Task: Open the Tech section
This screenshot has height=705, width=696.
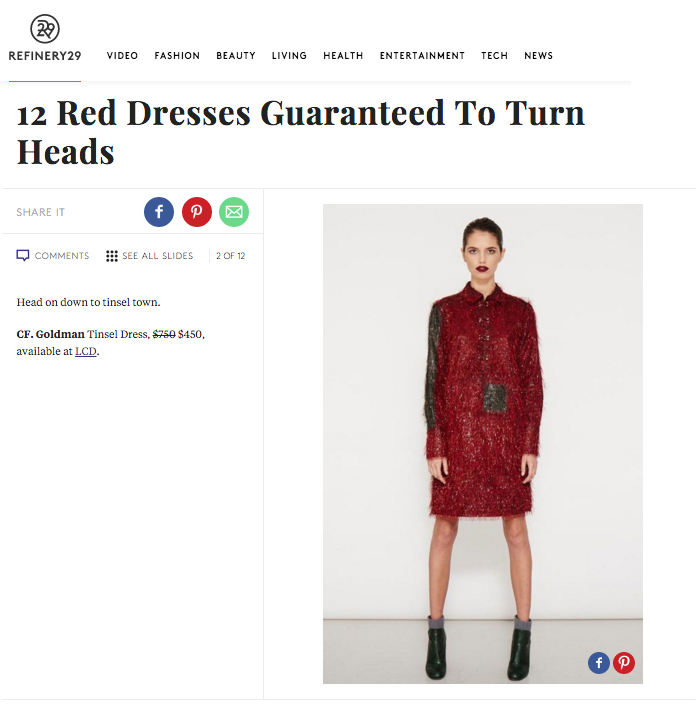Action: (495, 56)
